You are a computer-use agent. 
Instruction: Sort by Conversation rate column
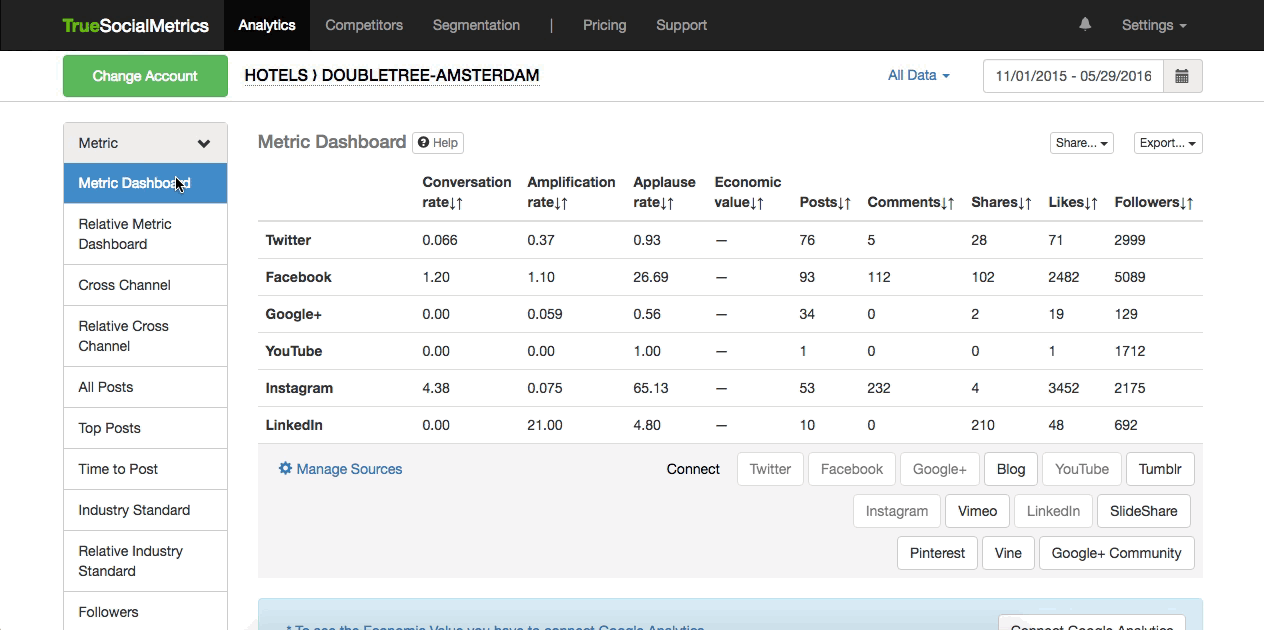click(x=466, y=192)
